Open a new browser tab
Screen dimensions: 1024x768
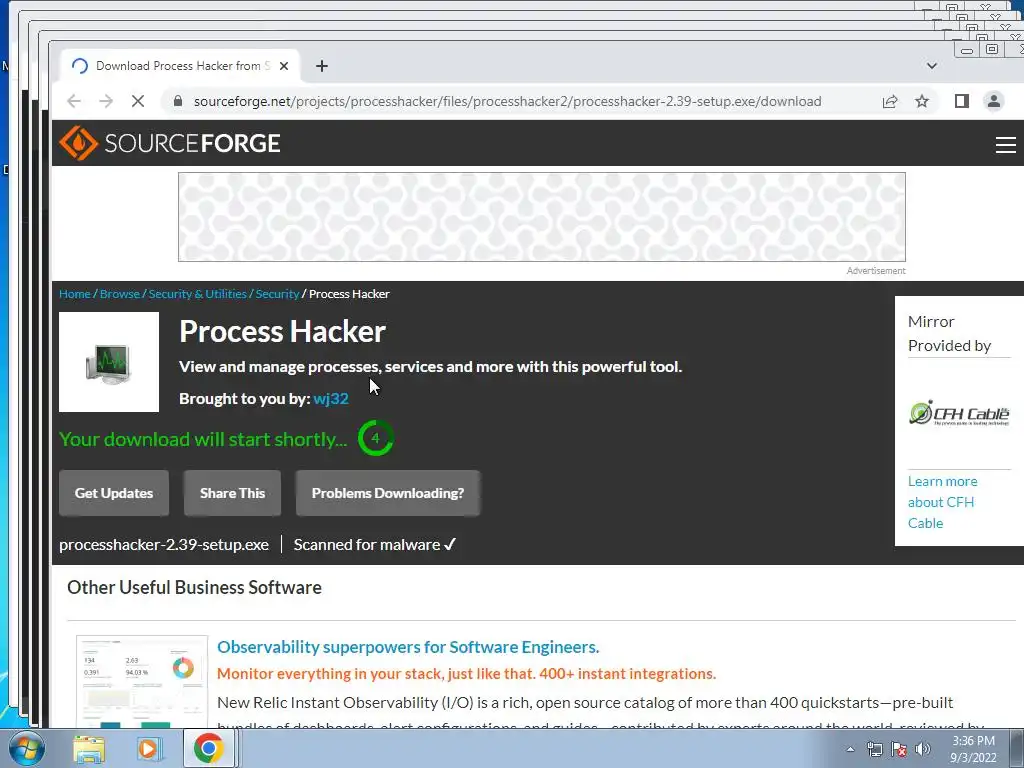pyautogui.click(x=321, y=66)
